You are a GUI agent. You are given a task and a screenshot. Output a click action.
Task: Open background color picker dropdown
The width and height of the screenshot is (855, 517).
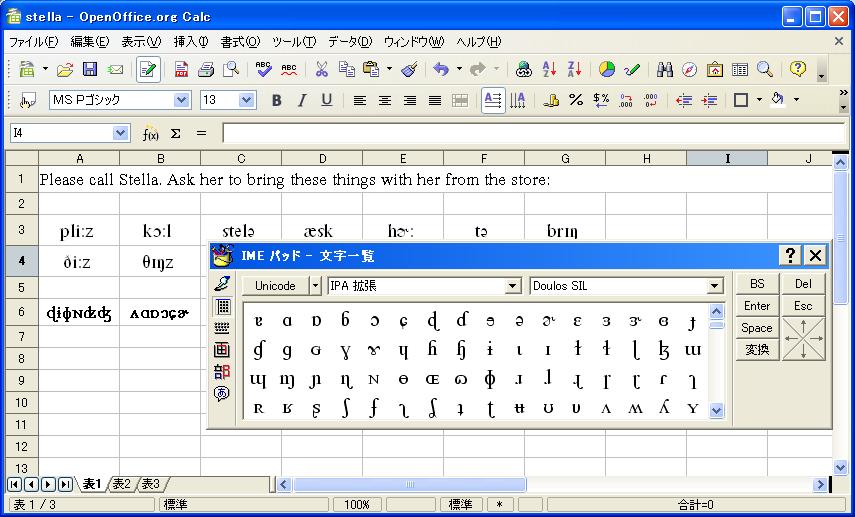point(796,100)
